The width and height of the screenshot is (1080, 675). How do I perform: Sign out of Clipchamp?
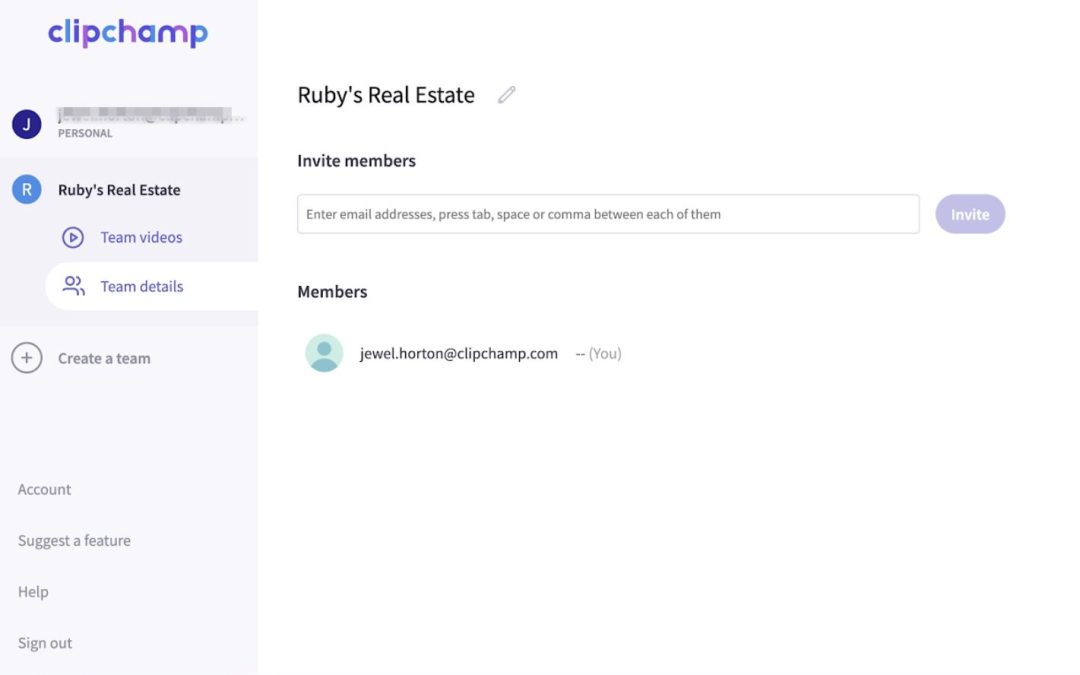click(45, 643)
